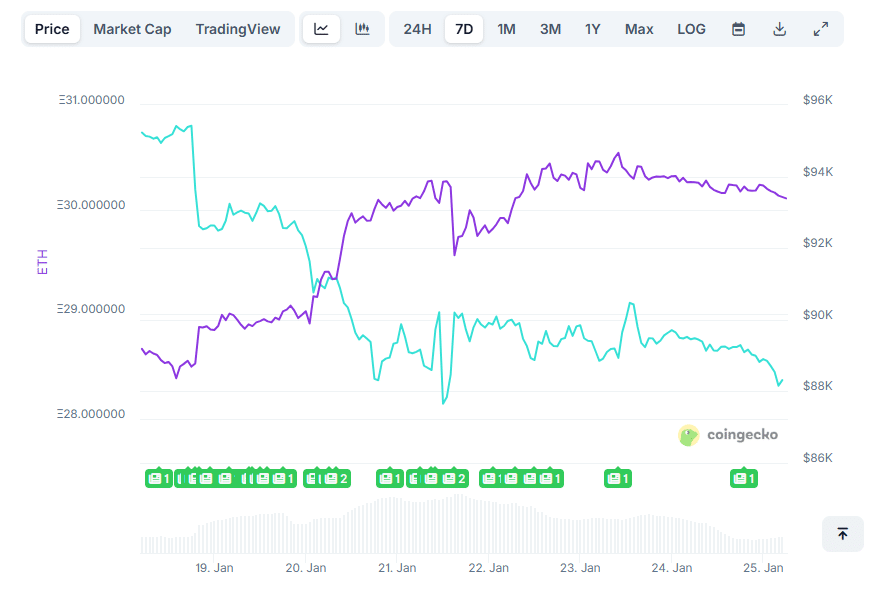Viewport: 873px width, 592px height.
Task: Click the last news marker before 25 Jan
Action: click(744, 479)
